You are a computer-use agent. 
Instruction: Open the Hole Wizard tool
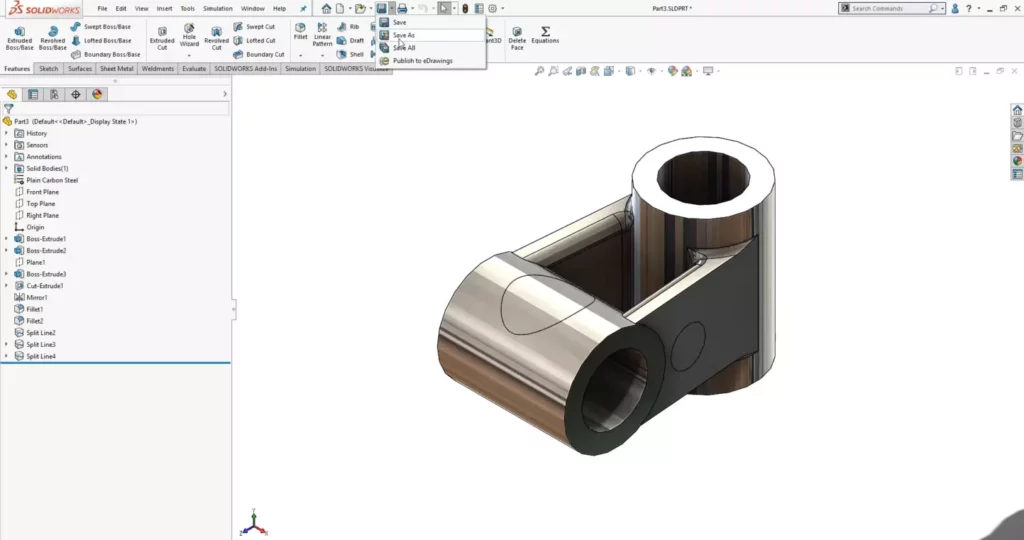[189, 35]
